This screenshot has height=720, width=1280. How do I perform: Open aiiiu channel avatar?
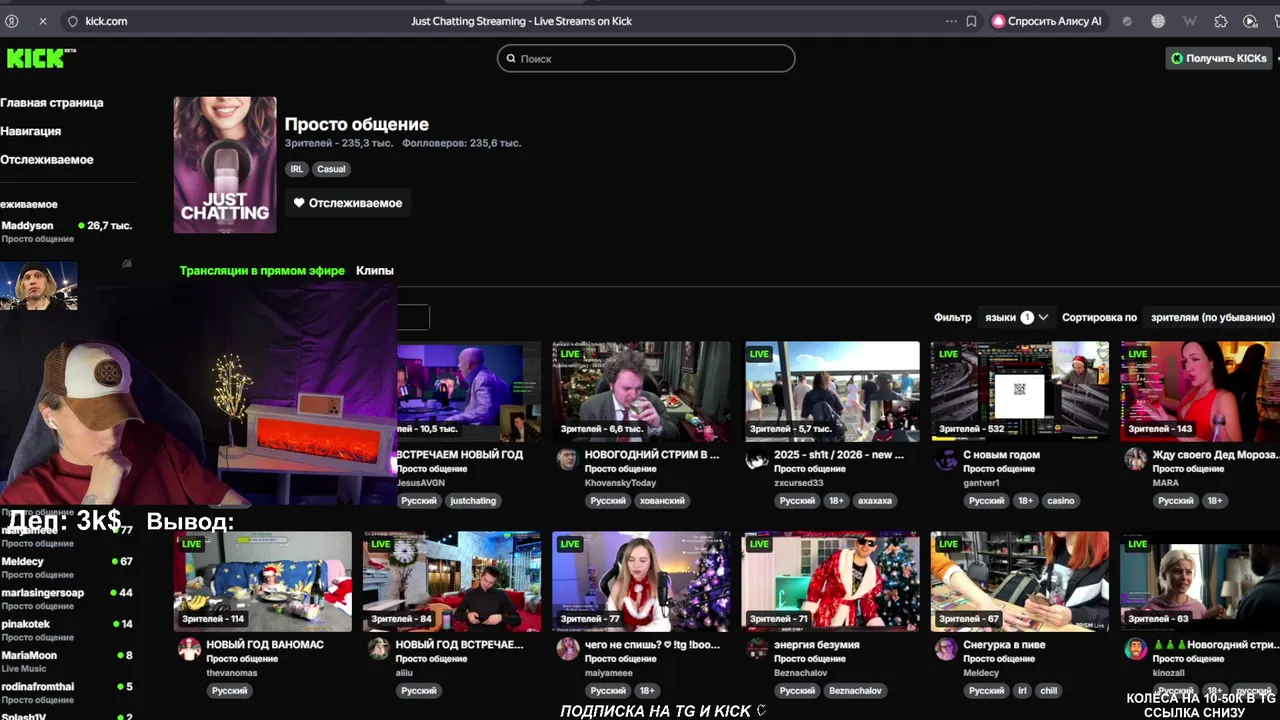(378, 649)
